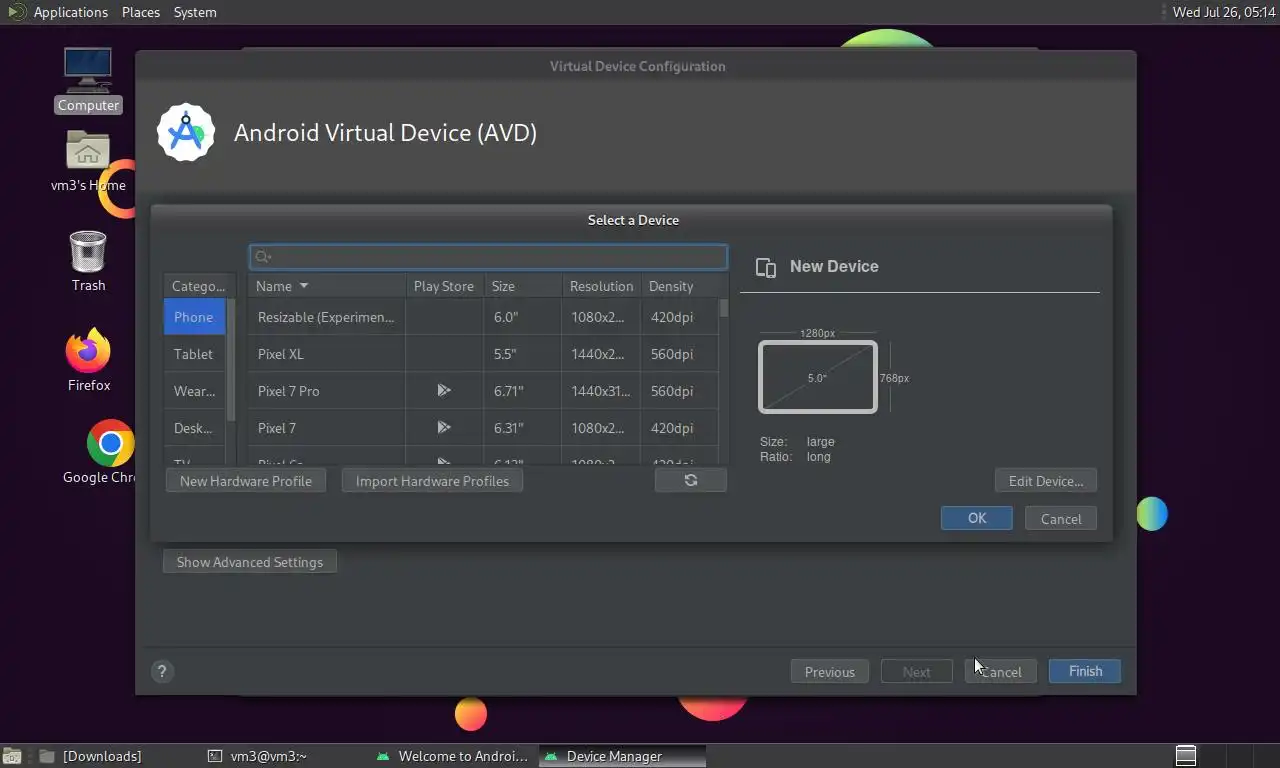Click Edit Device... button
The image size is (1280, 768).
point(1046,481)
